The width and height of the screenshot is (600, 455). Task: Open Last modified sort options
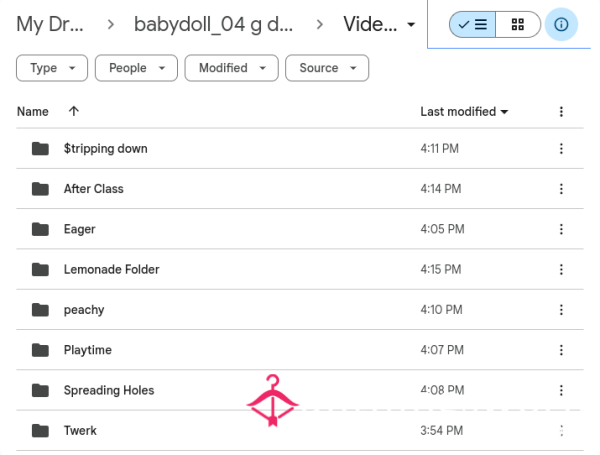(464, 112)
